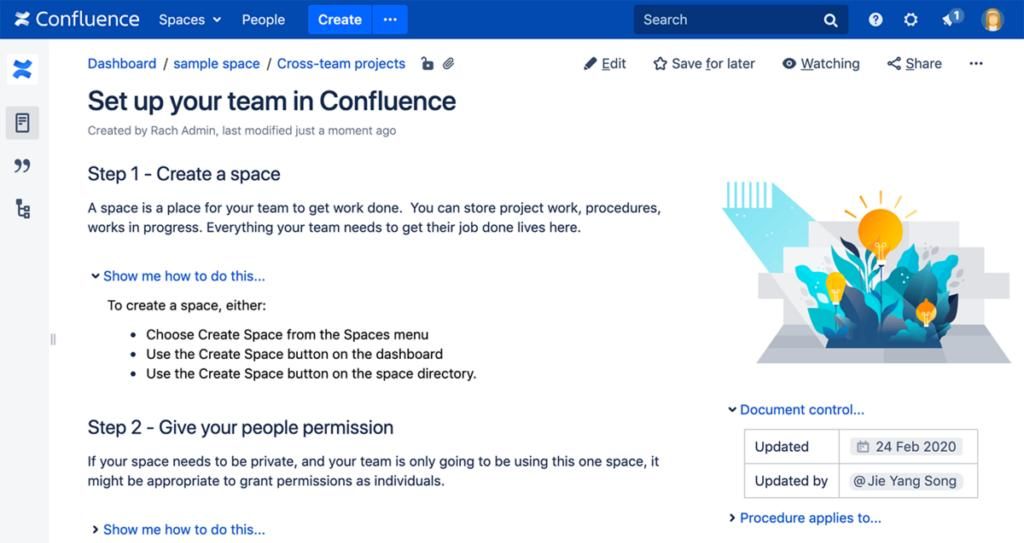The height and width of the screenshot is (543, 1024).
Task: Click the user profile avatar
Action: click(x=992, y=19)
